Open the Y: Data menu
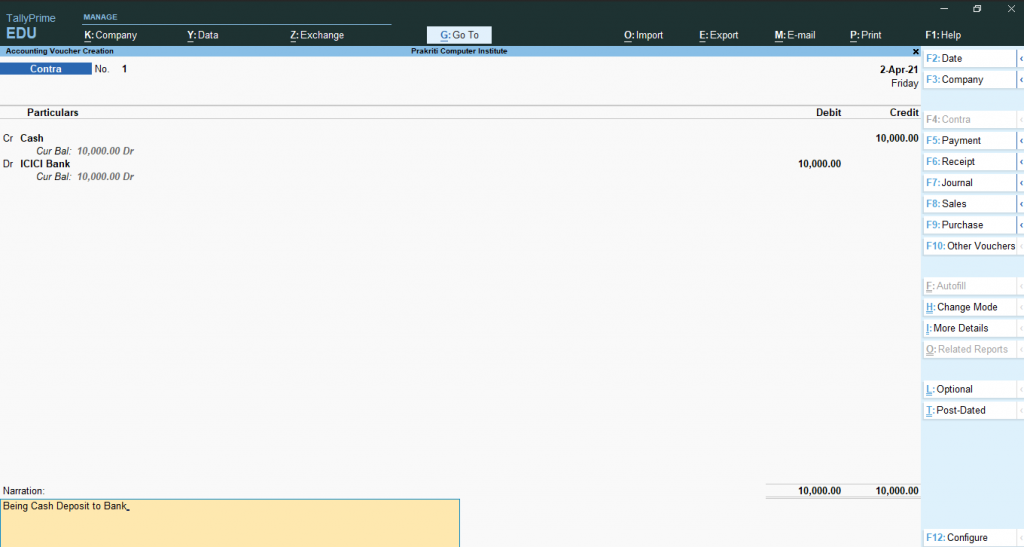Viewport: 1024px width, 547px height. [x=203, y=35]
